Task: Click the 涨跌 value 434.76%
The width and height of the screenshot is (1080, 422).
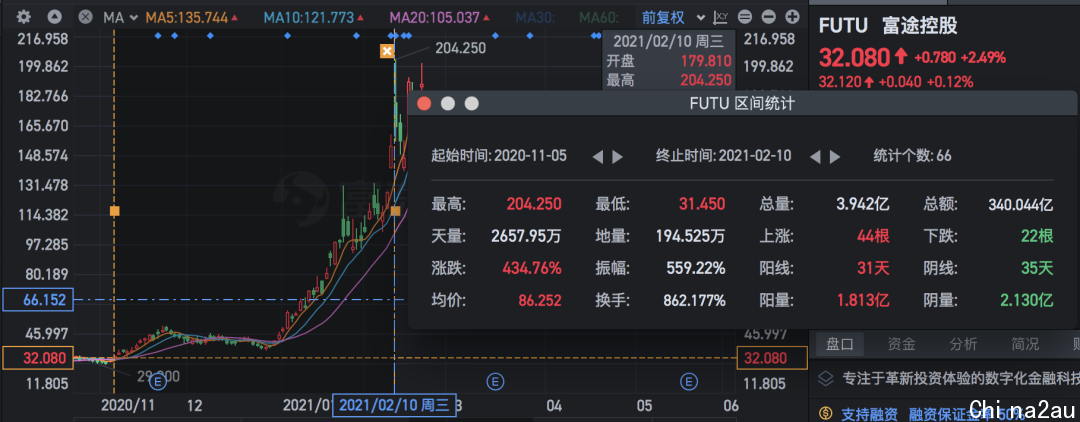Action: click(532, 268)
